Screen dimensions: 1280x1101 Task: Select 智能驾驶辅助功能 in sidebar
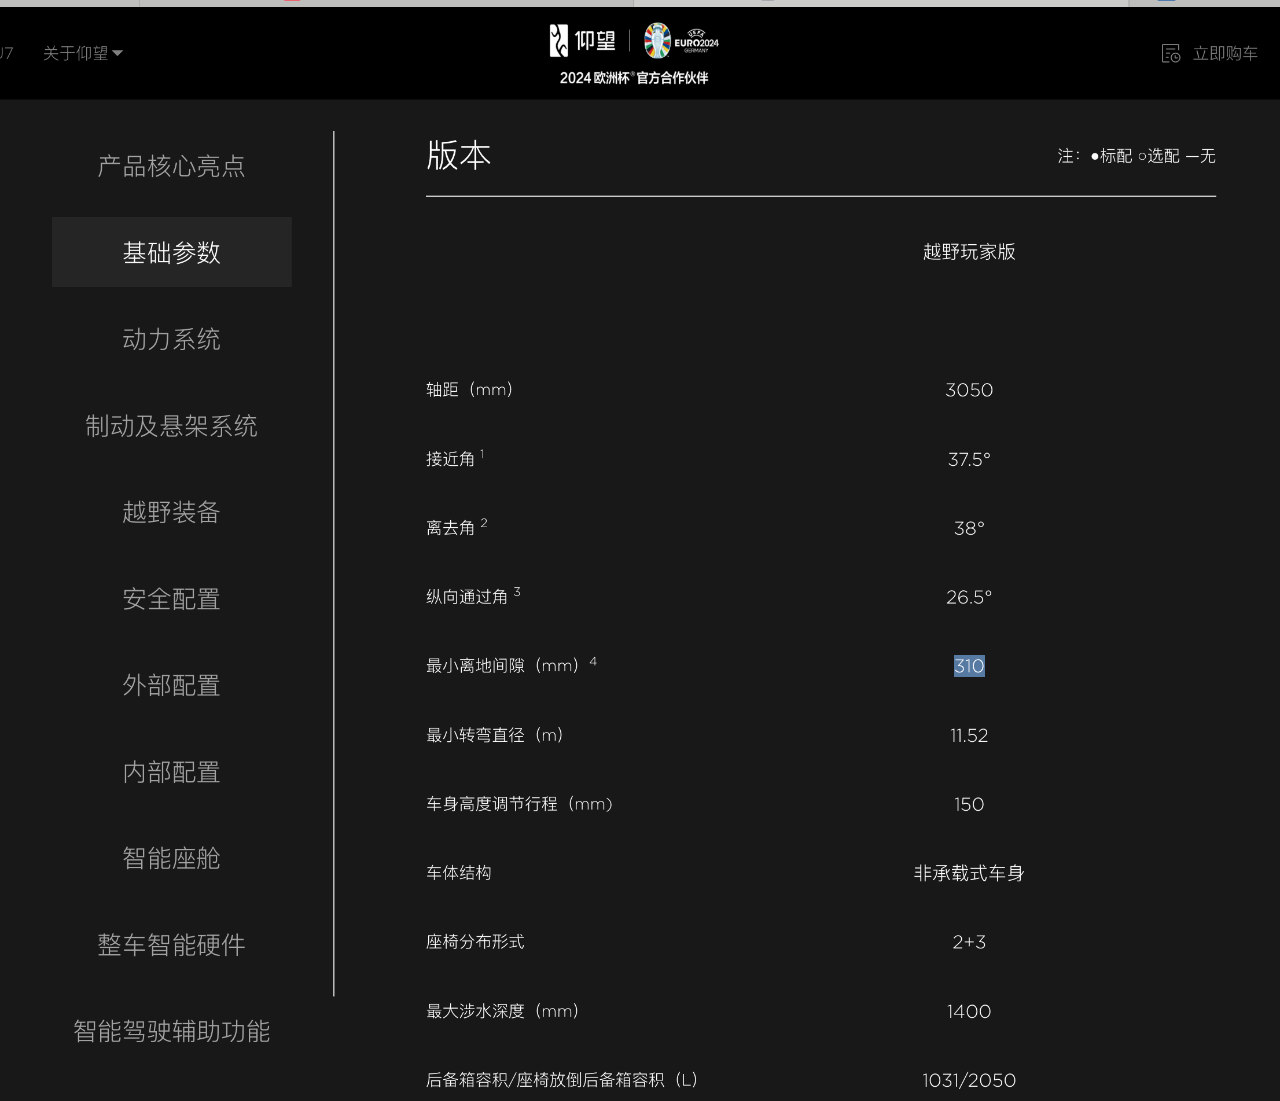171,1032
